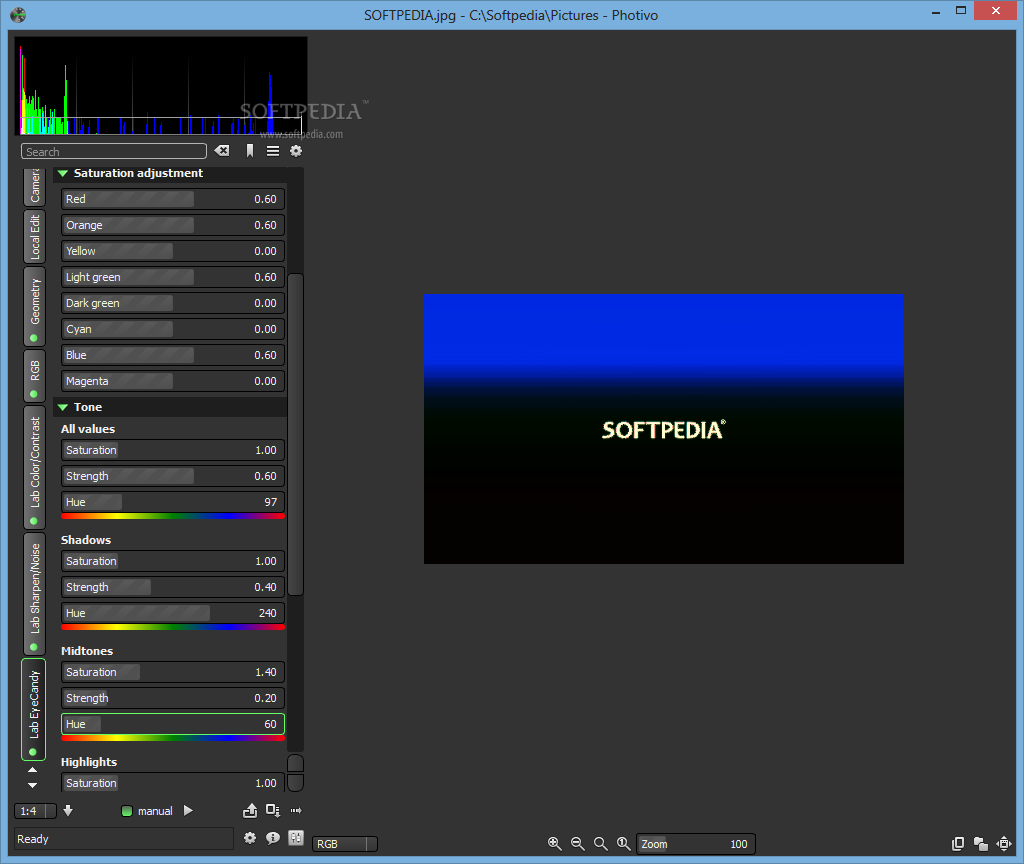
Task: Click the run play arrow next to manual
Action: (x=188, y=810)
